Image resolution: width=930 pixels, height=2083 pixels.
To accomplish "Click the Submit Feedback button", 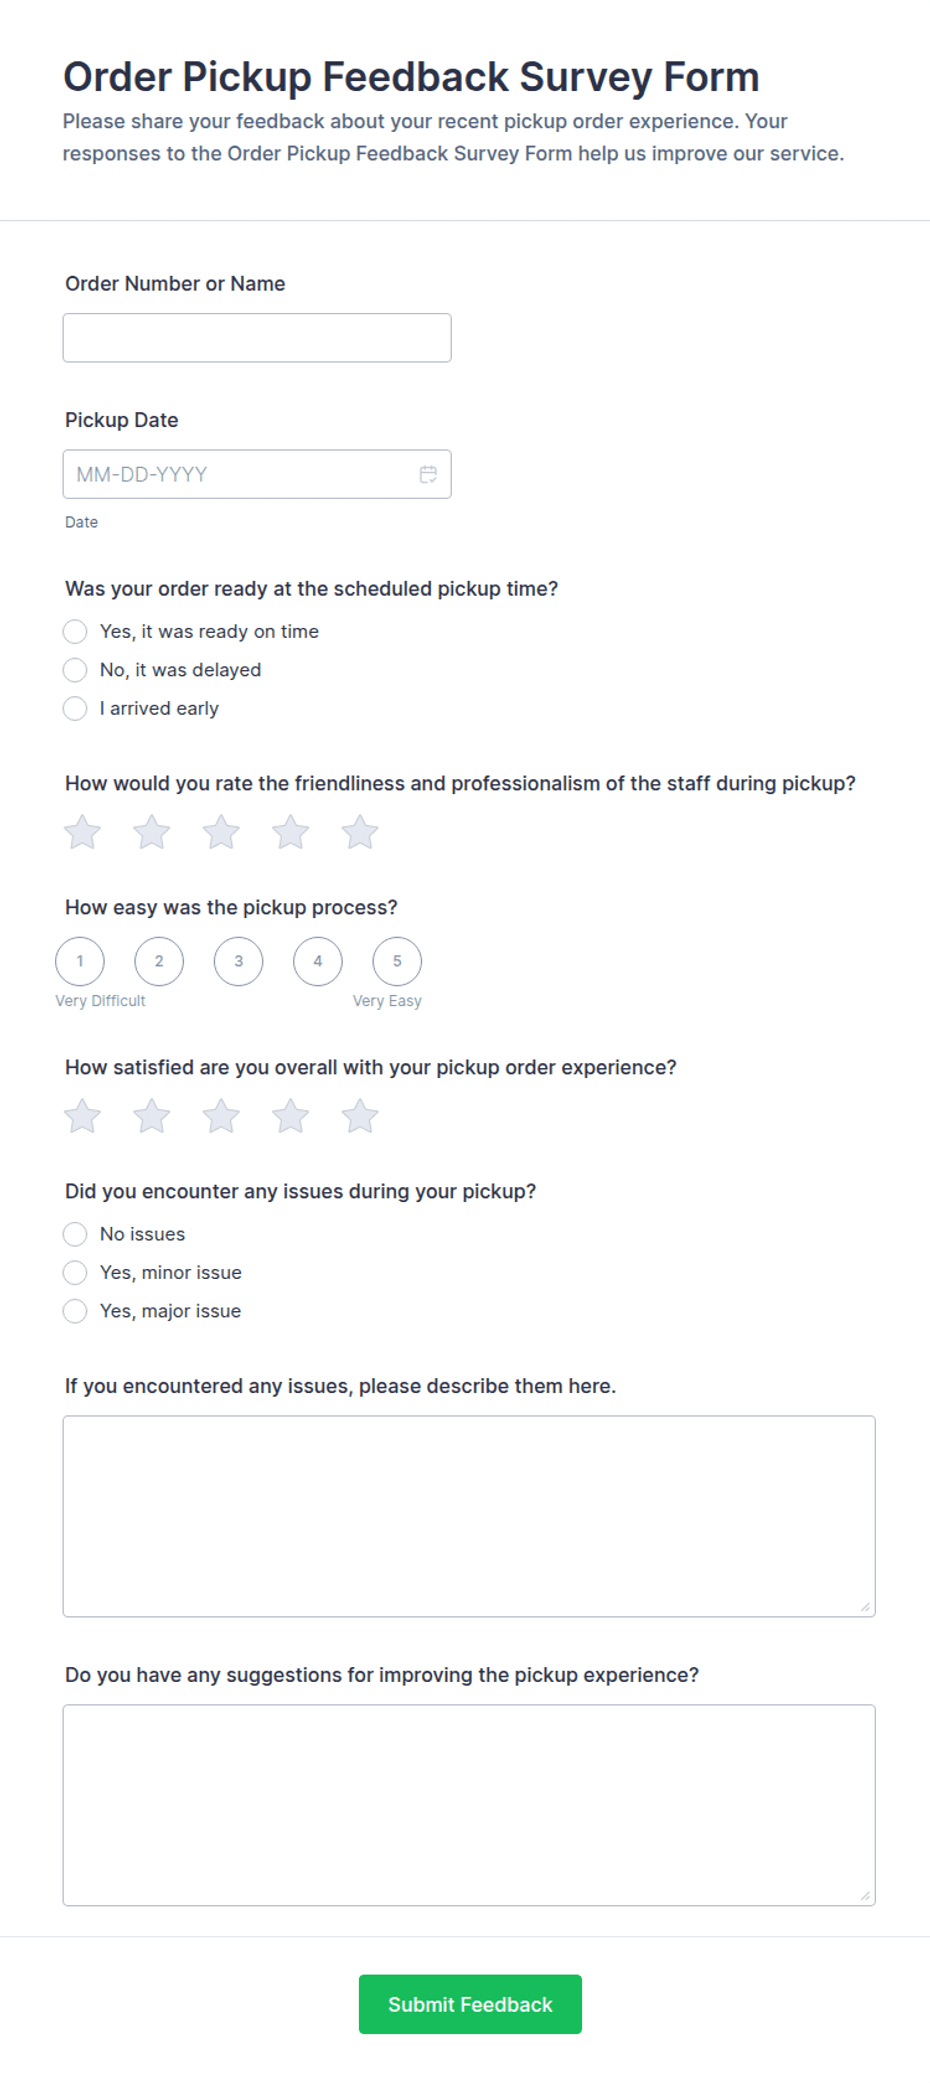I will pos(470,2004).
